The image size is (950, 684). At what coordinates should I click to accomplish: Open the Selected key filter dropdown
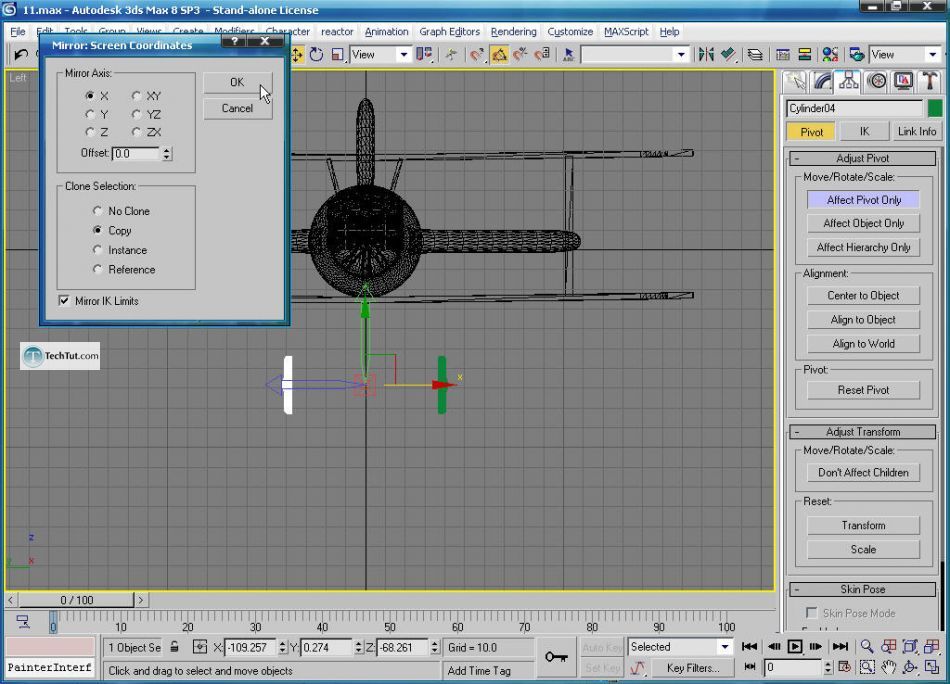pyautogui.click(x=725, y=646)
